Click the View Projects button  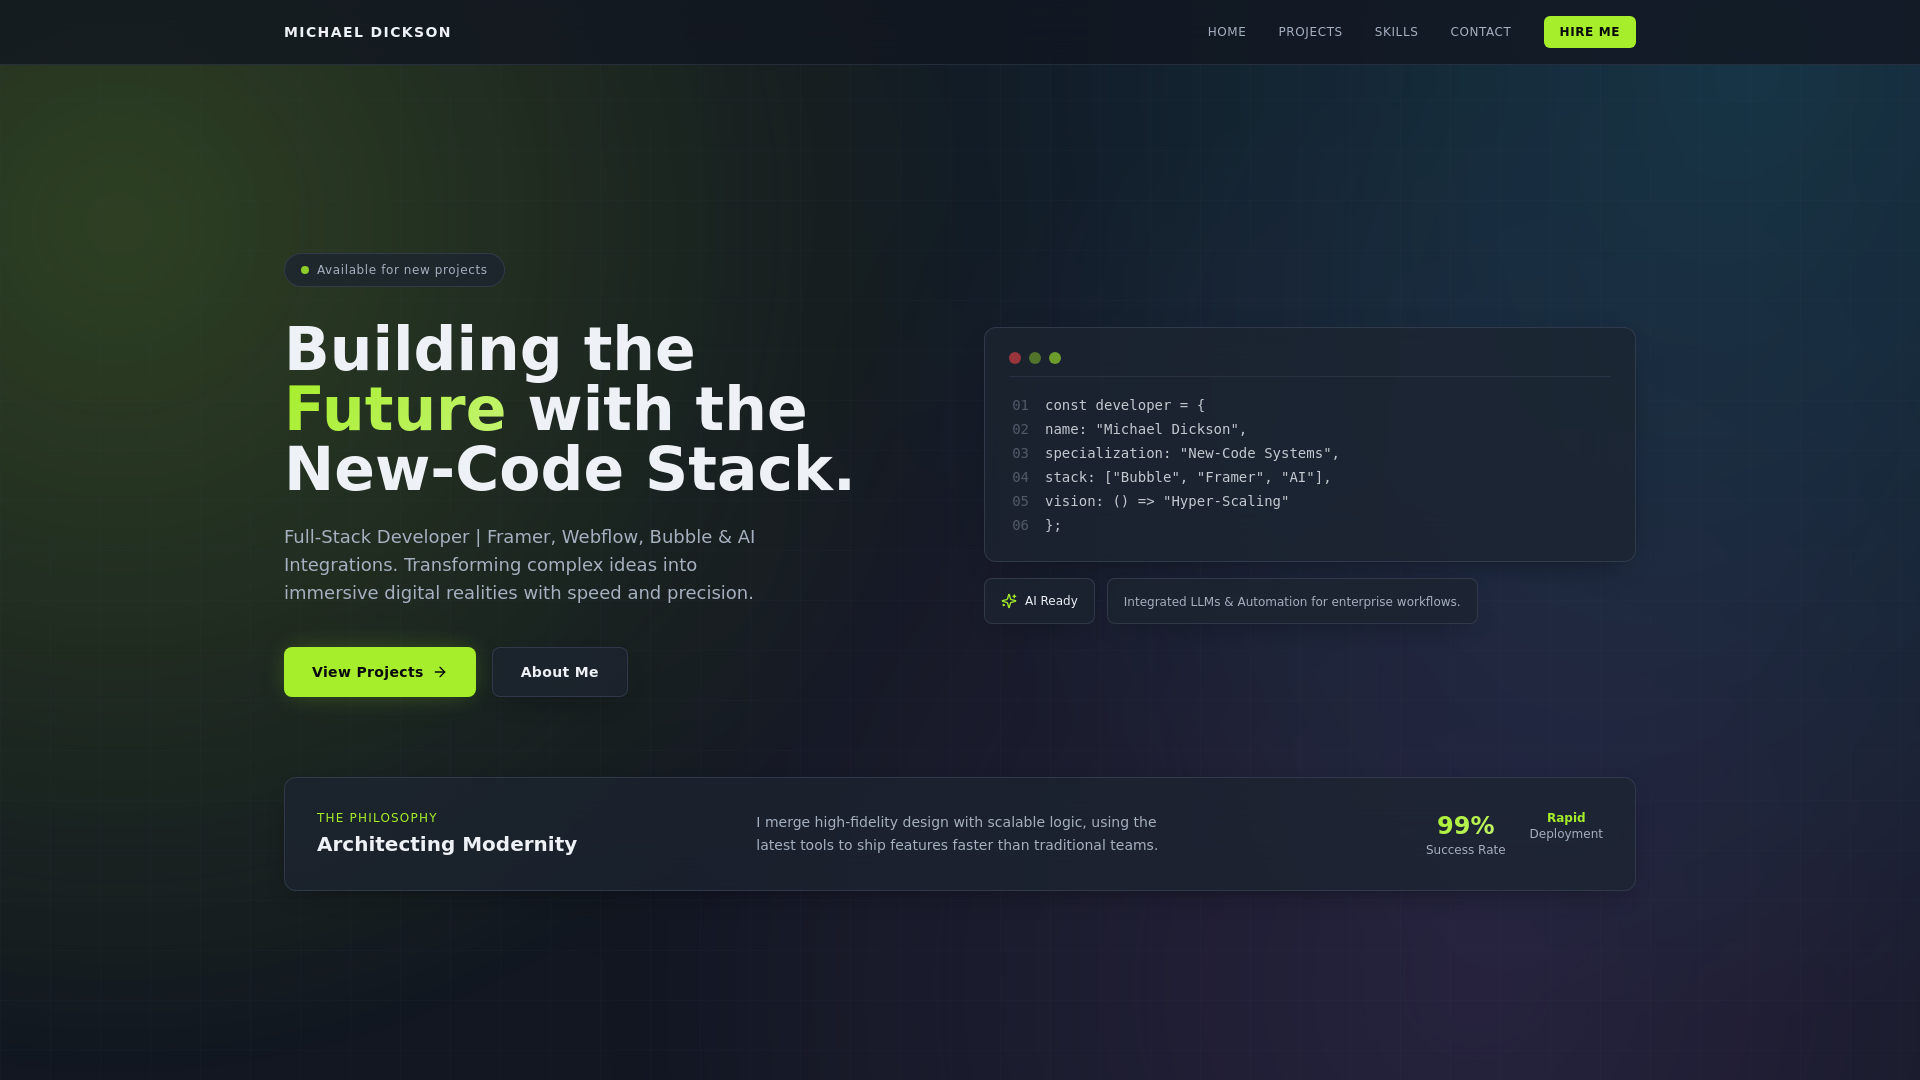[380, 672]
